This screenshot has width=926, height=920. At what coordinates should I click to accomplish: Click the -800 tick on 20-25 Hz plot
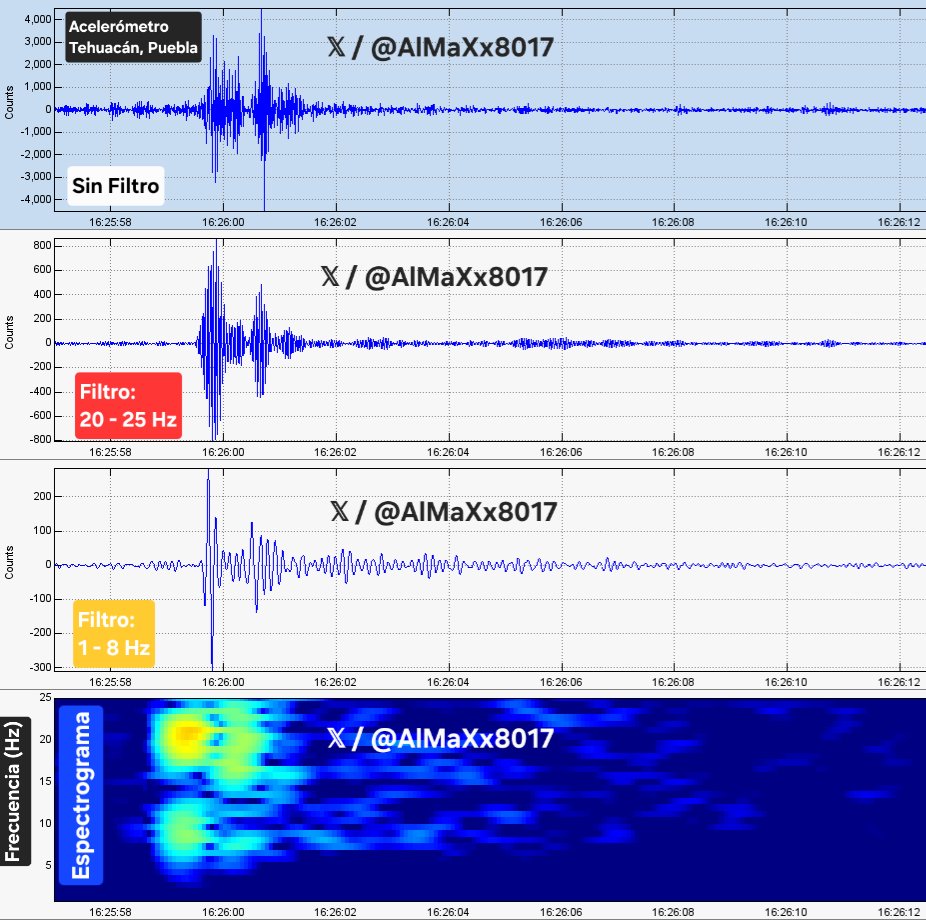pyautogui.click(x=41, y=439)
